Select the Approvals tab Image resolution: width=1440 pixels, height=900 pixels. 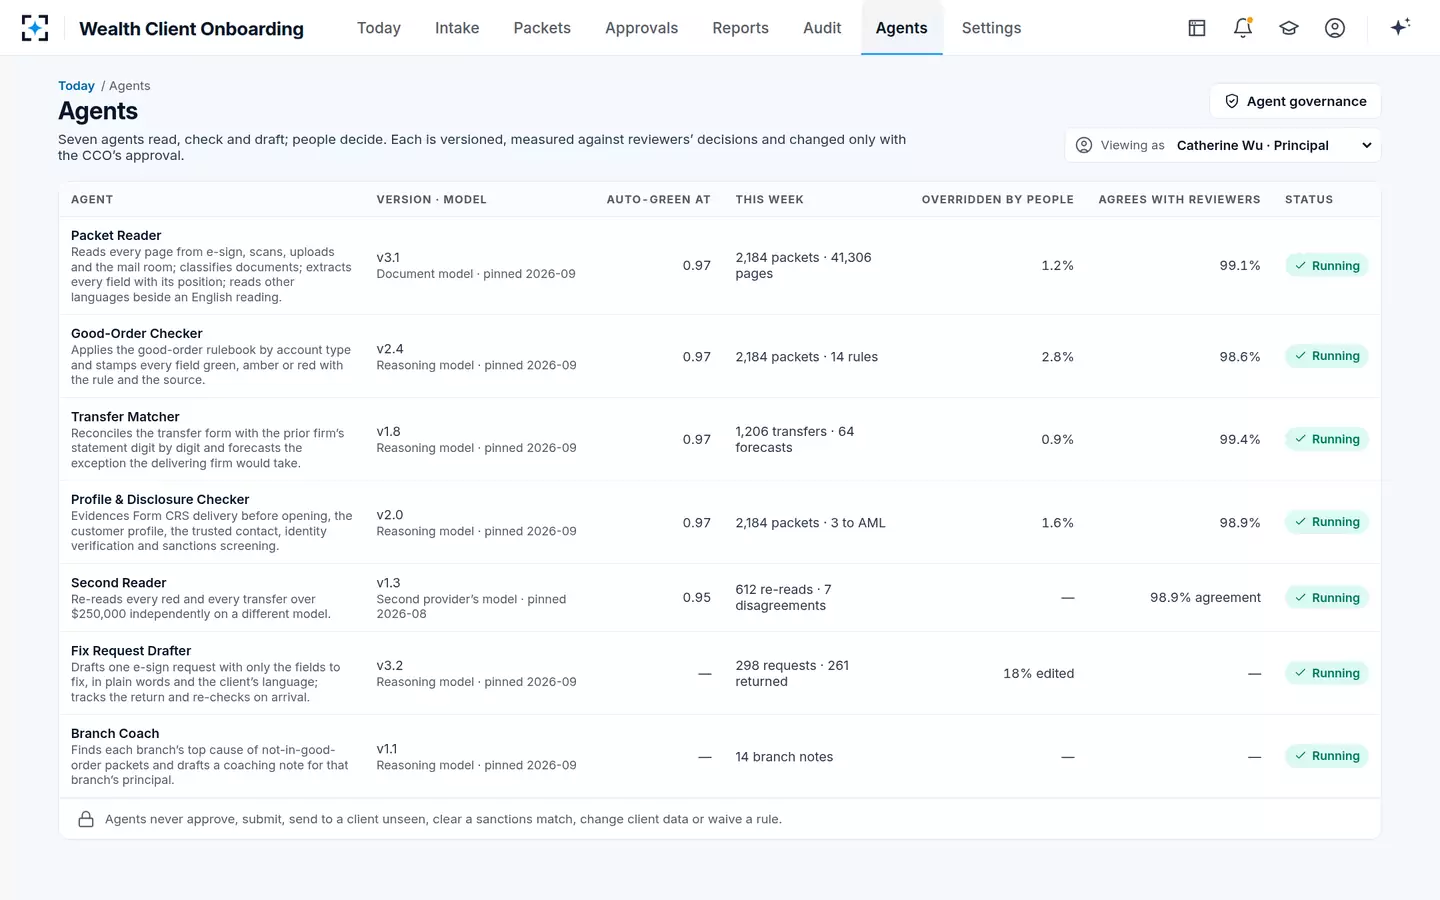click(641, 28)
